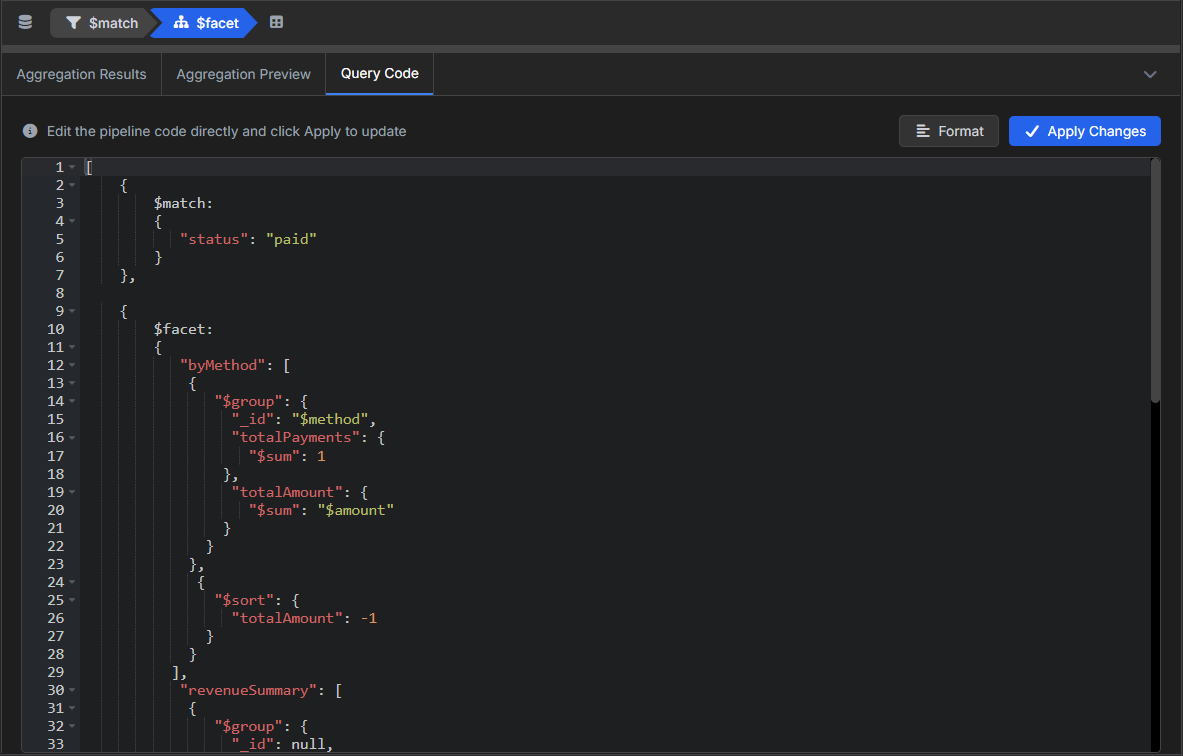The width and height of the screenshot is (1183, 756).
Task: Open the Aggregation Results tab
Action: 81,74
